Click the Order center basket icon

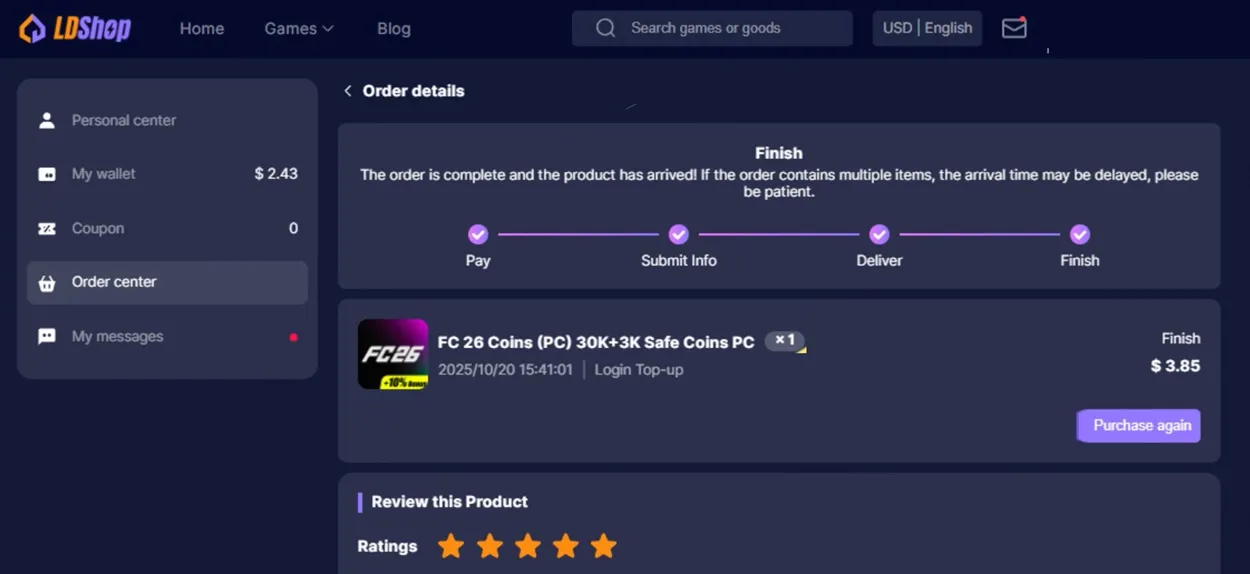point(47,283)
